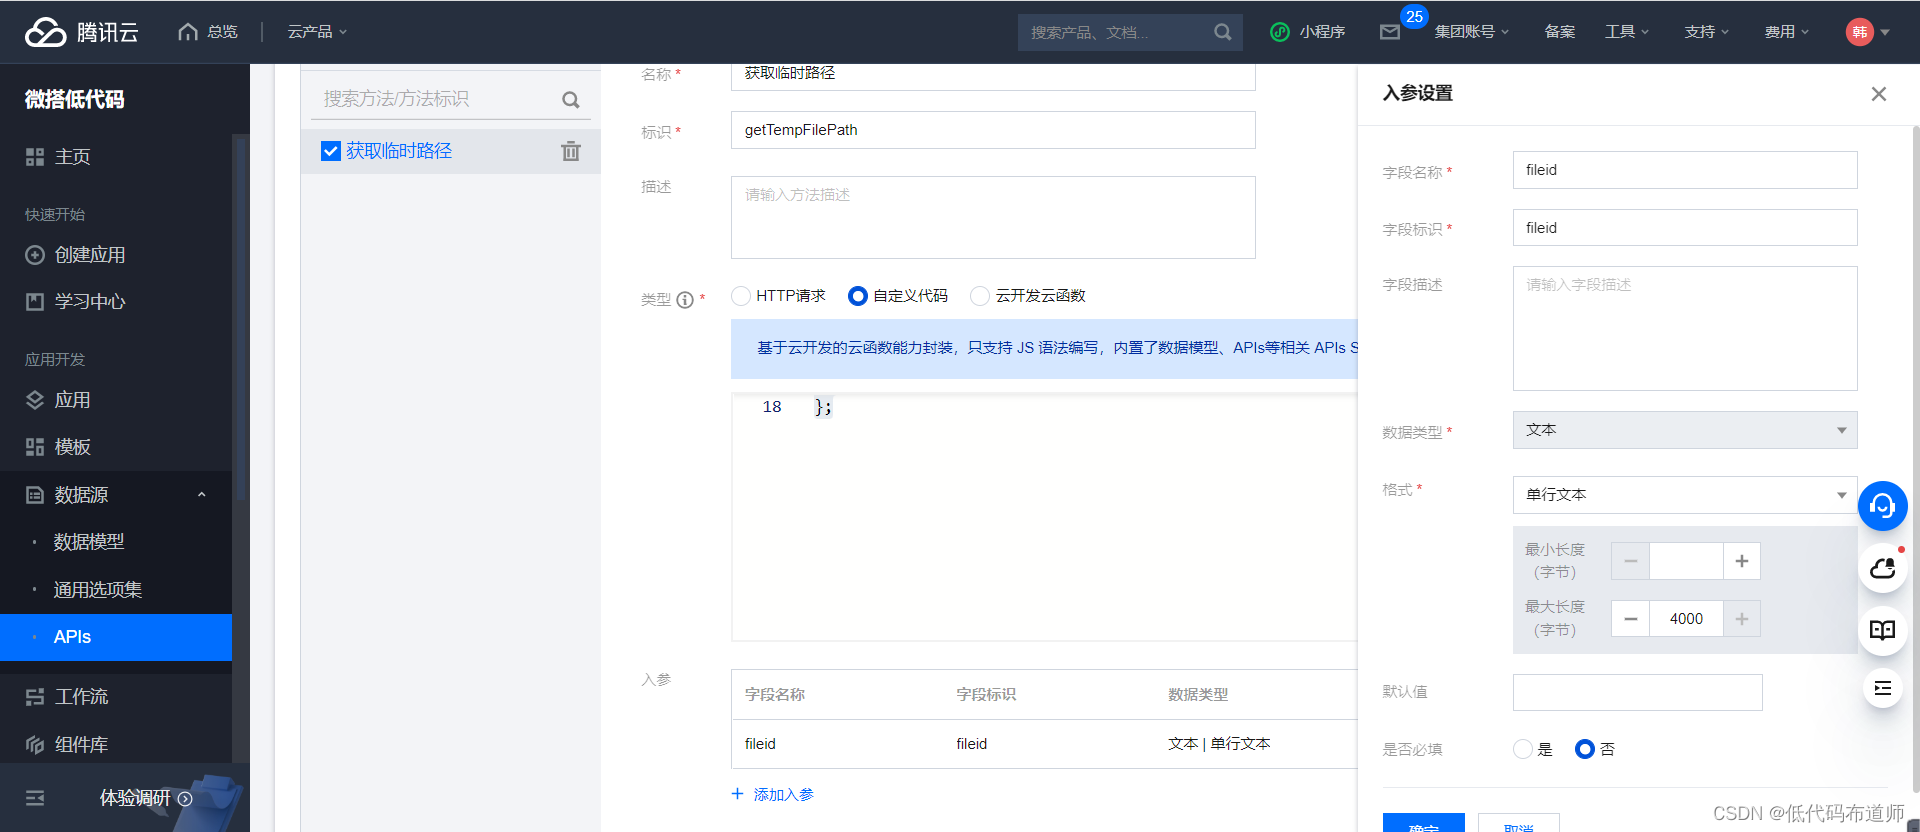Select the 云开发云函数 type radio
The height and width of the screenshot is (832, 1920).
click(x=980, y=296)
